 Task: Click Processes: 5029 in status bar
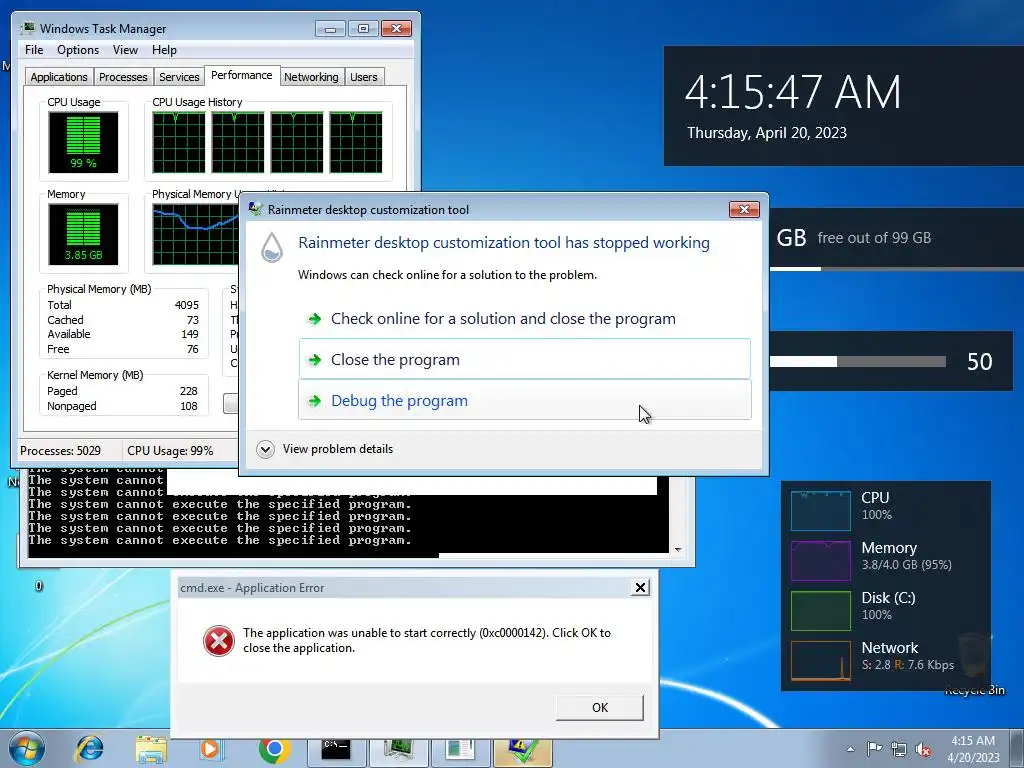[61, 451]
